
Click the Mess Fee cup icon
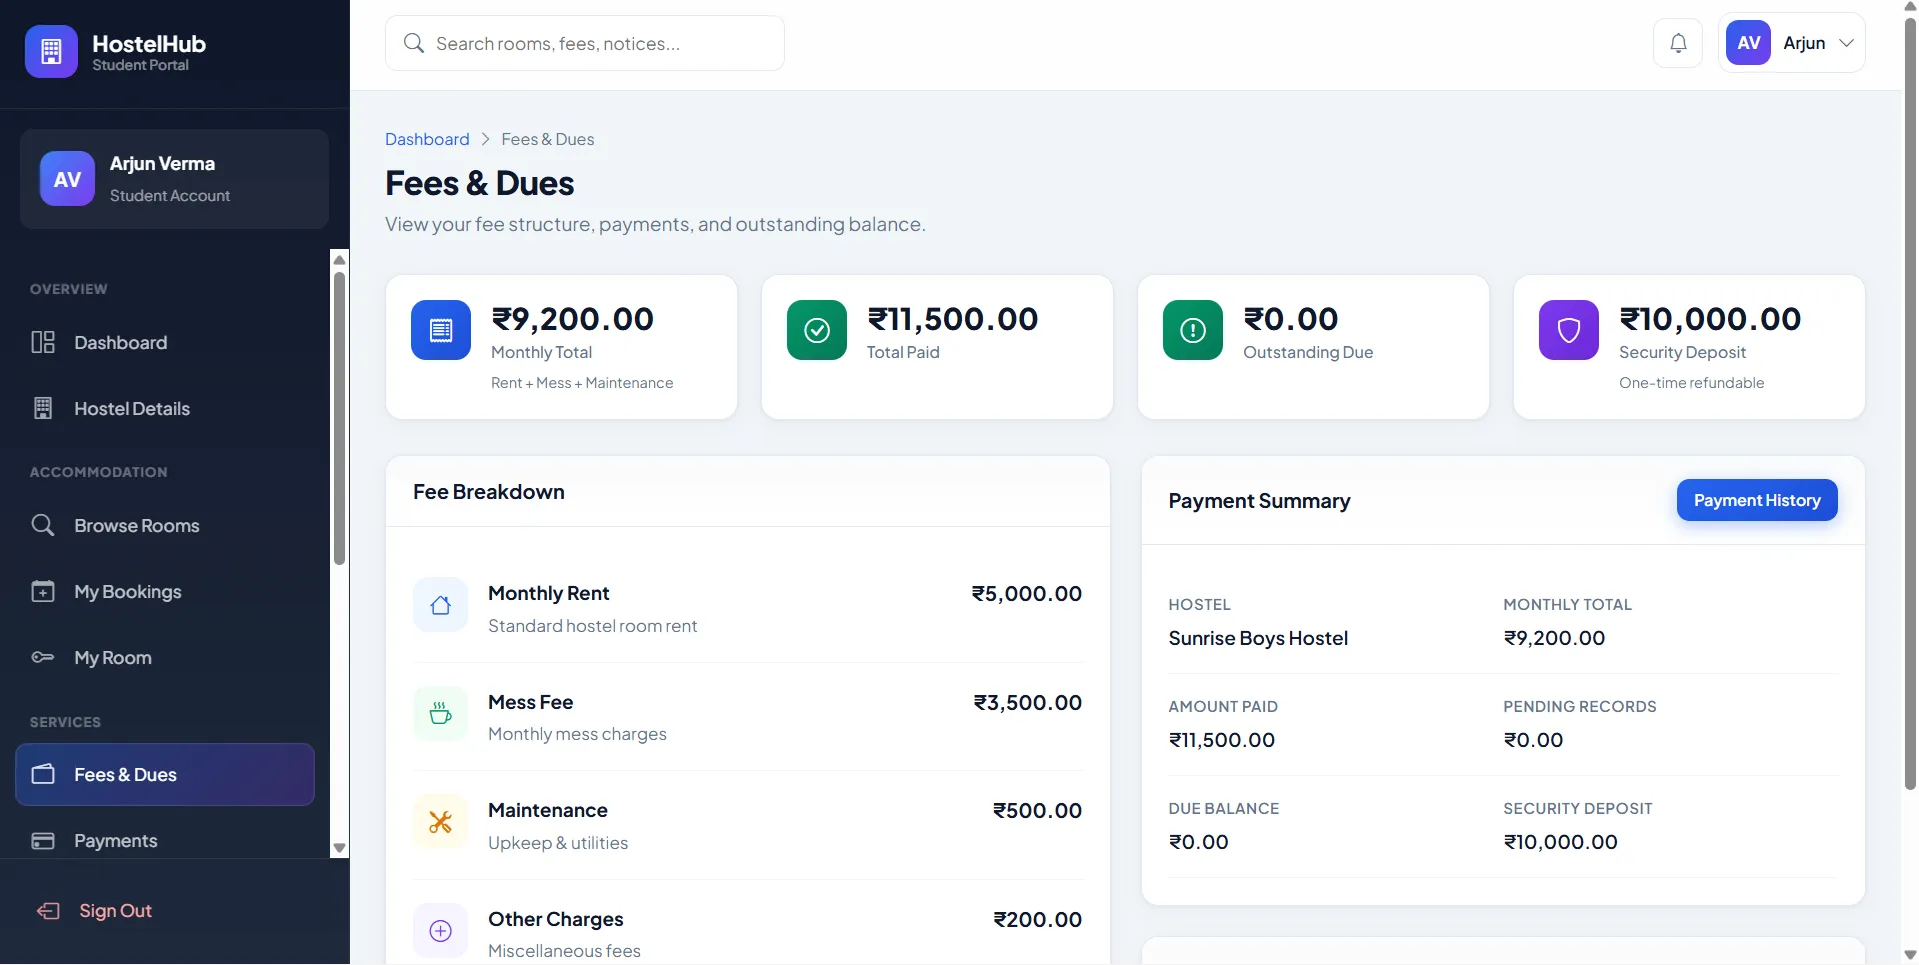pyautogui.click(x=440, y=714)
